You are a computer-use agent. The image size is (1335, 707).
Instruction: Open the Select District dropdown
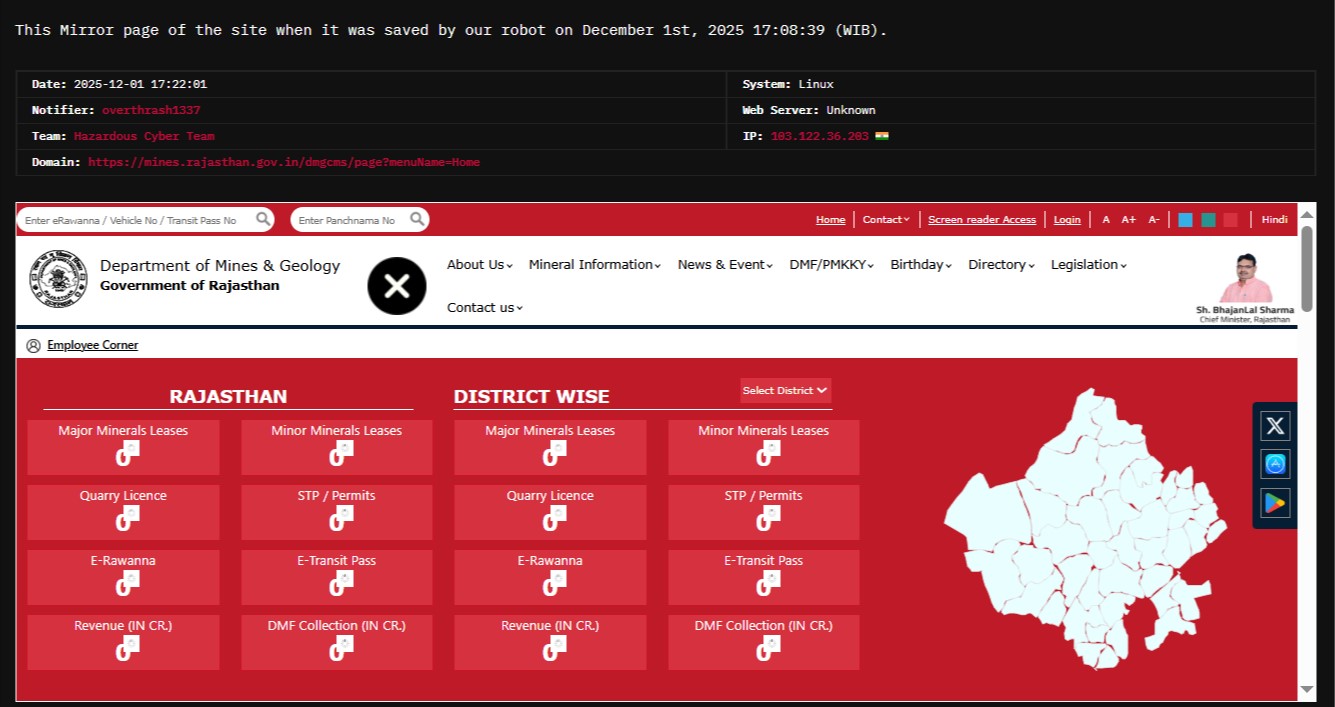click(x=785, y=391)
